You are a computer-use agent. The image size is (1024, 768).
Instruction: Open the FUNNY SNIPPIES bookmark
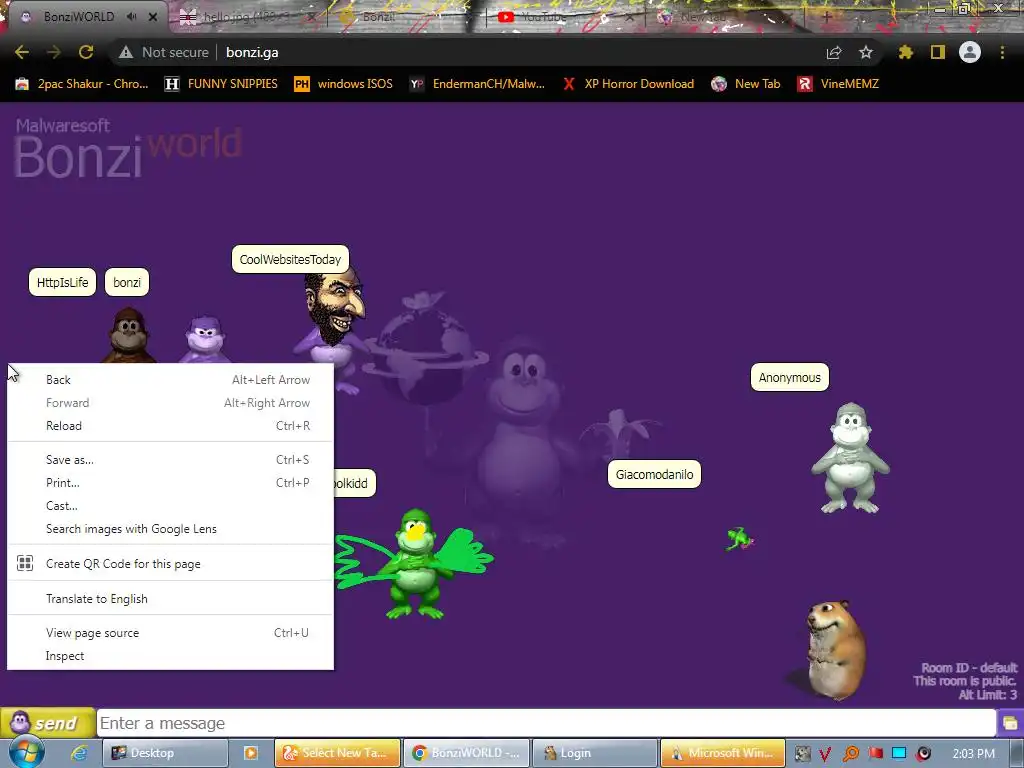[221, 84]
